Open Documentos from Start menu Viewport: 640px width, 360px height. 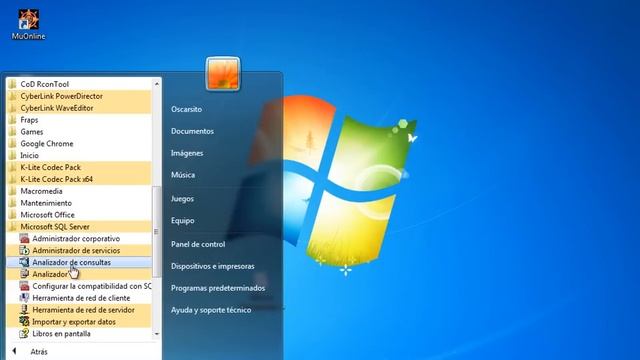[192, 131]
